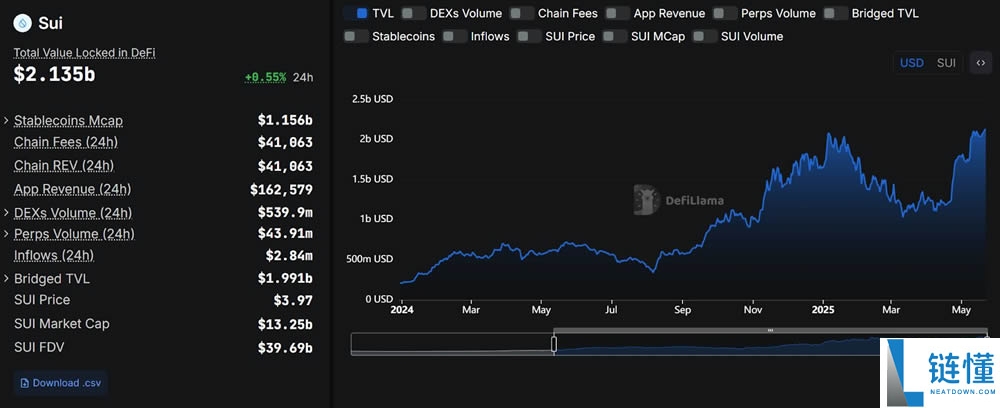Image resolution: width=1000 pixels, height=408 pixels.
Task: Expand the Bridged TVL row
Action: 7,279
